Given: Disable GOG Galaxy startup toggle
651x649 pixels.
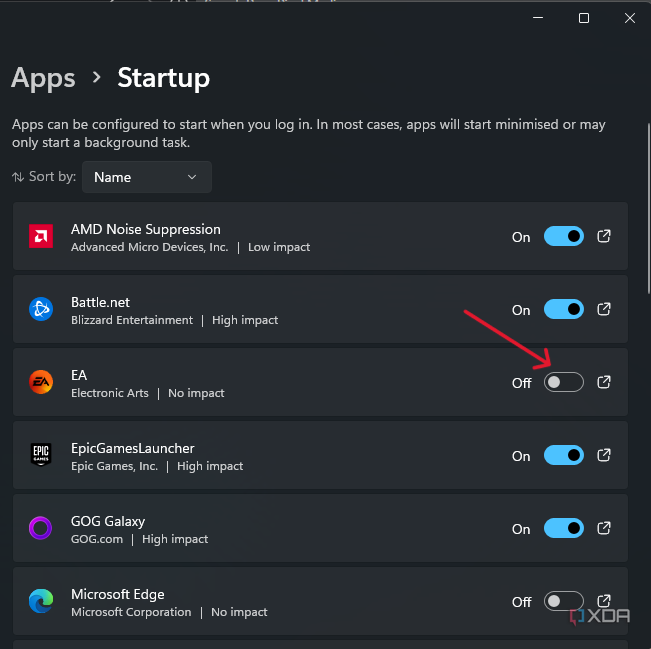Looking at the screenshot, I should (563, 528).
